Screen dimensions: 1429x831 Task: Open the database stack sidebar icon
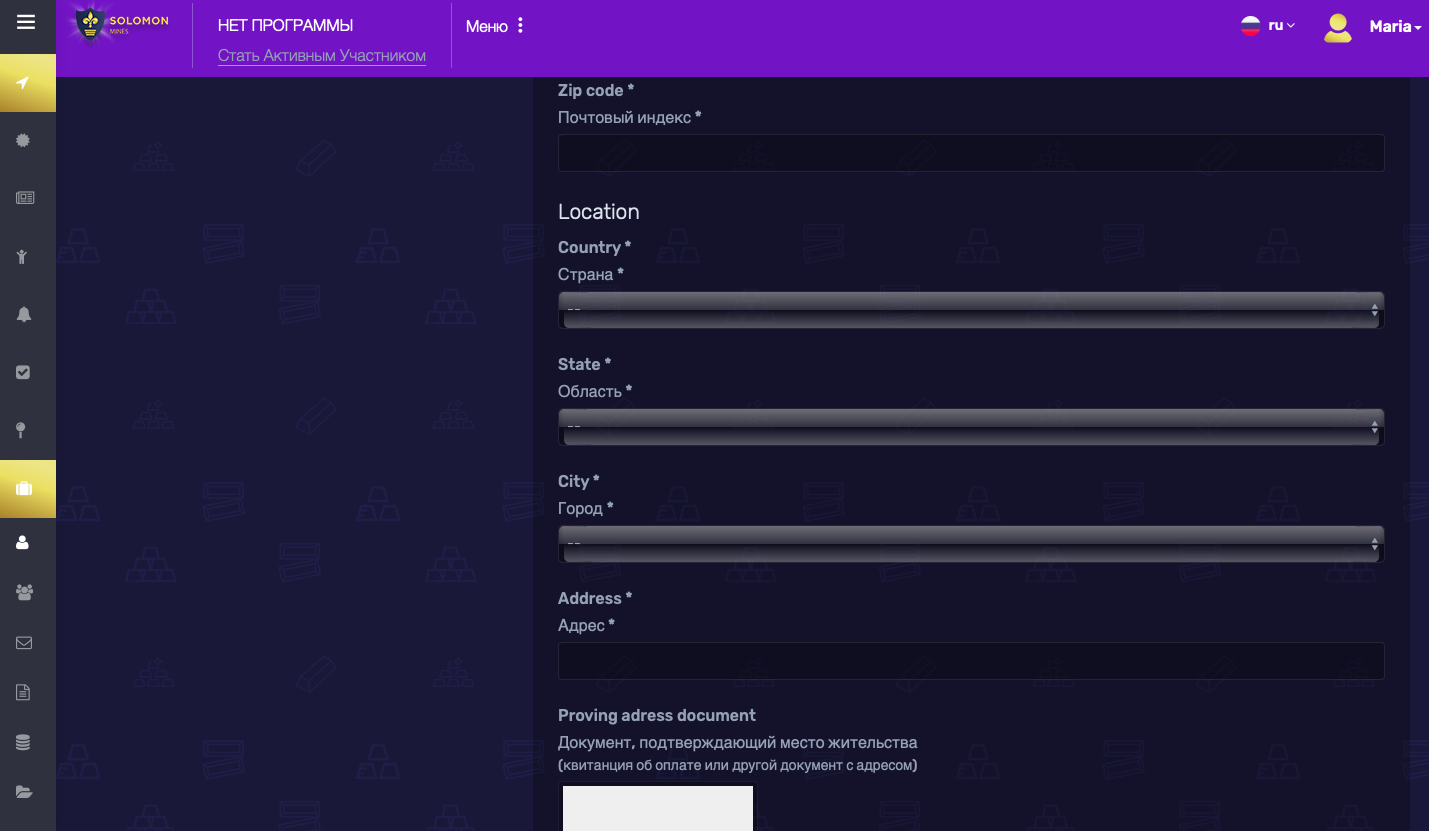pyautogui.click(x=24, y=742)
